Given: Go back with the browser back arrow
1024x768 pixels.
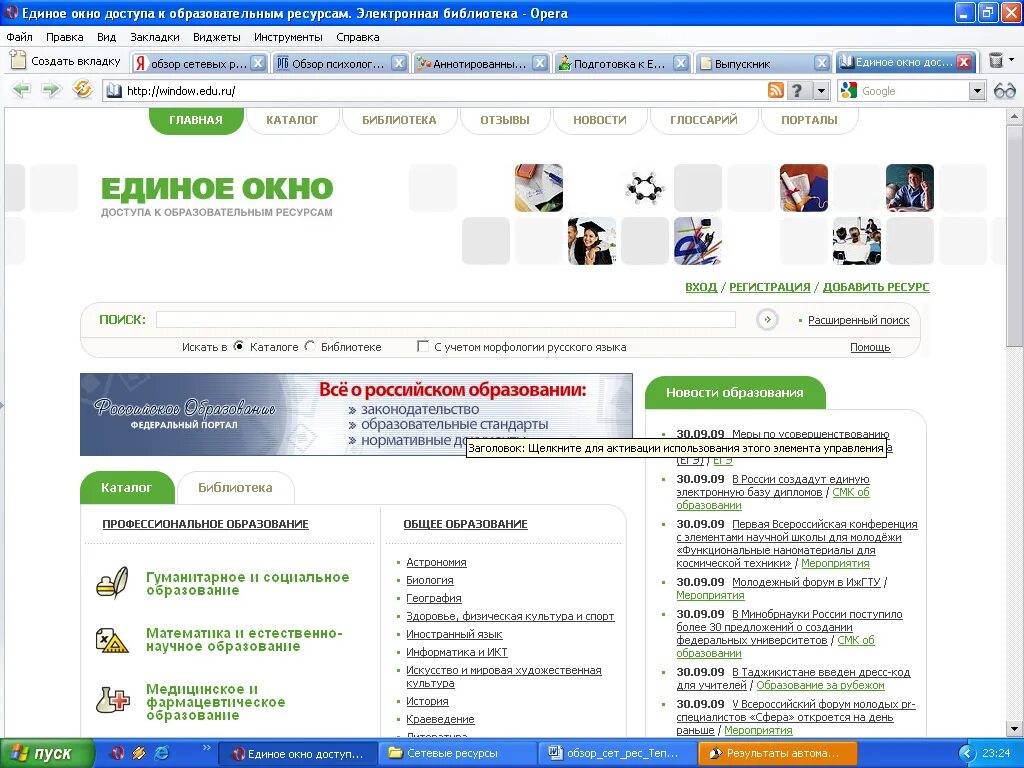Looking at the screenshot, I should coord(22,89).
